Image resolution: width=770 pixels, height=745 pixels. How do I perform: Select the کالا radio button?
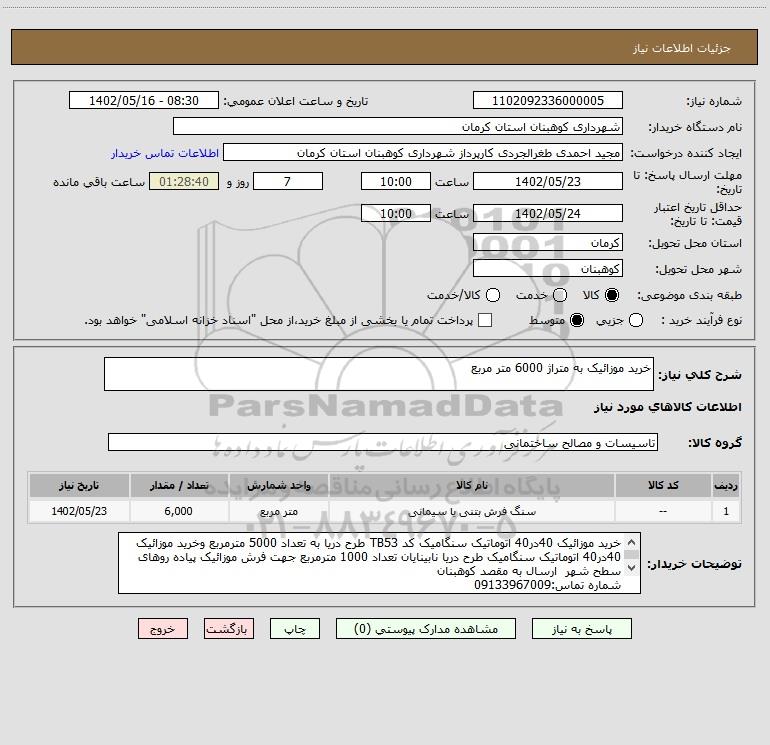612,295
